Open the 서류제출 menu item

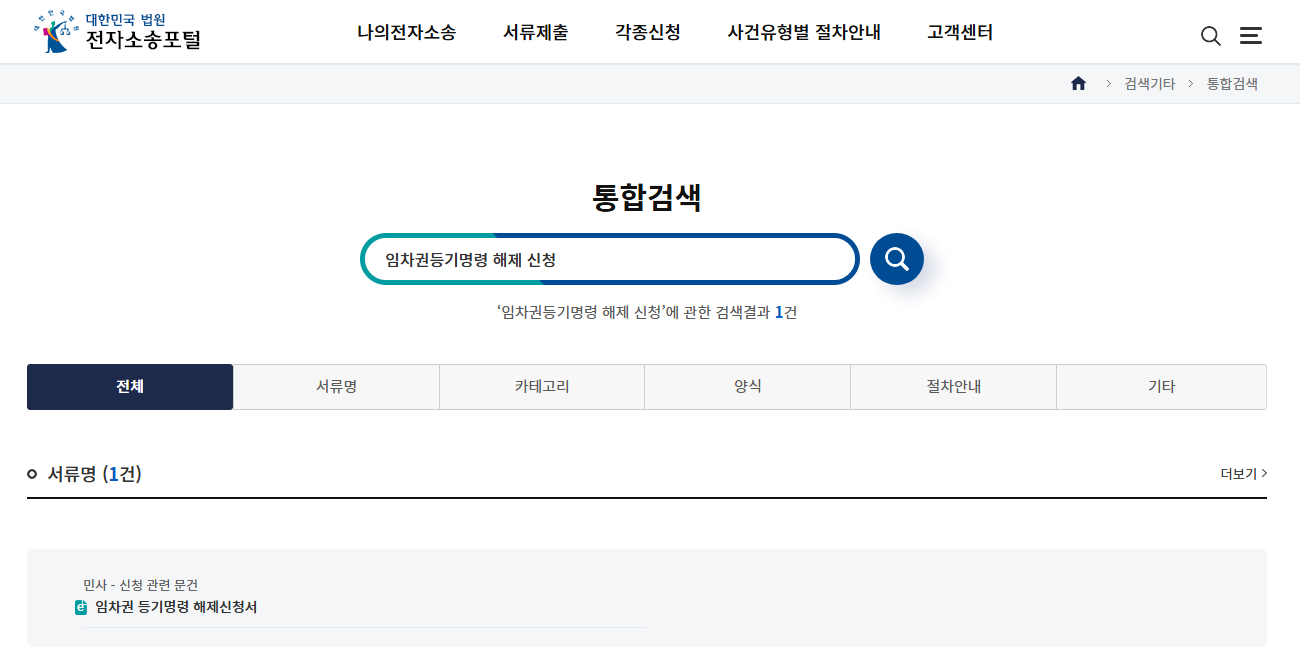[535, 32]
